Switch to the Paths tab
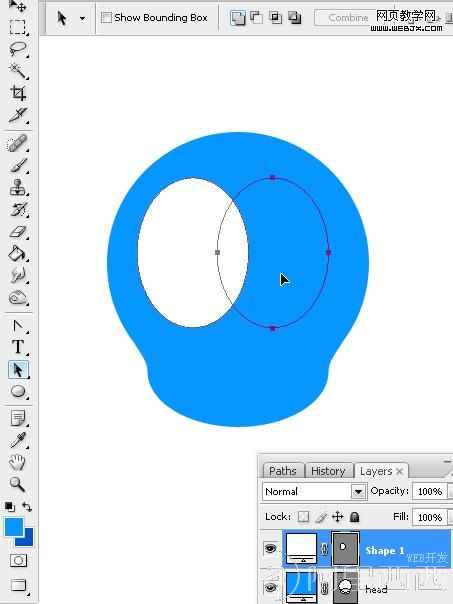 tap(283, 471)
